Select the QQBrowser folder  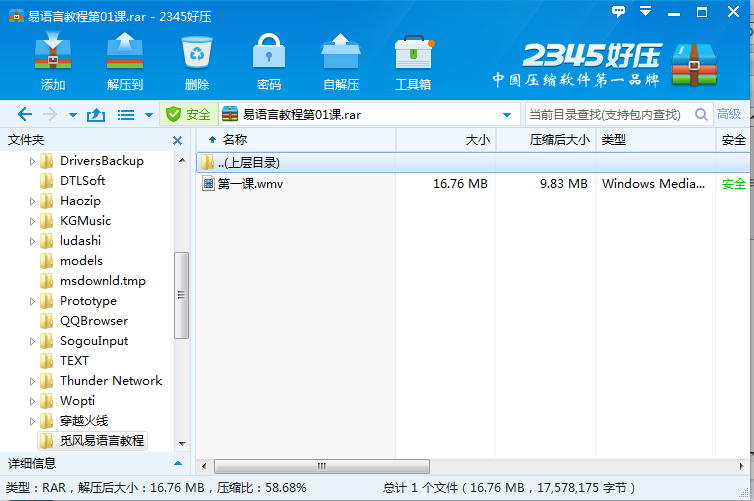(94, 321)
